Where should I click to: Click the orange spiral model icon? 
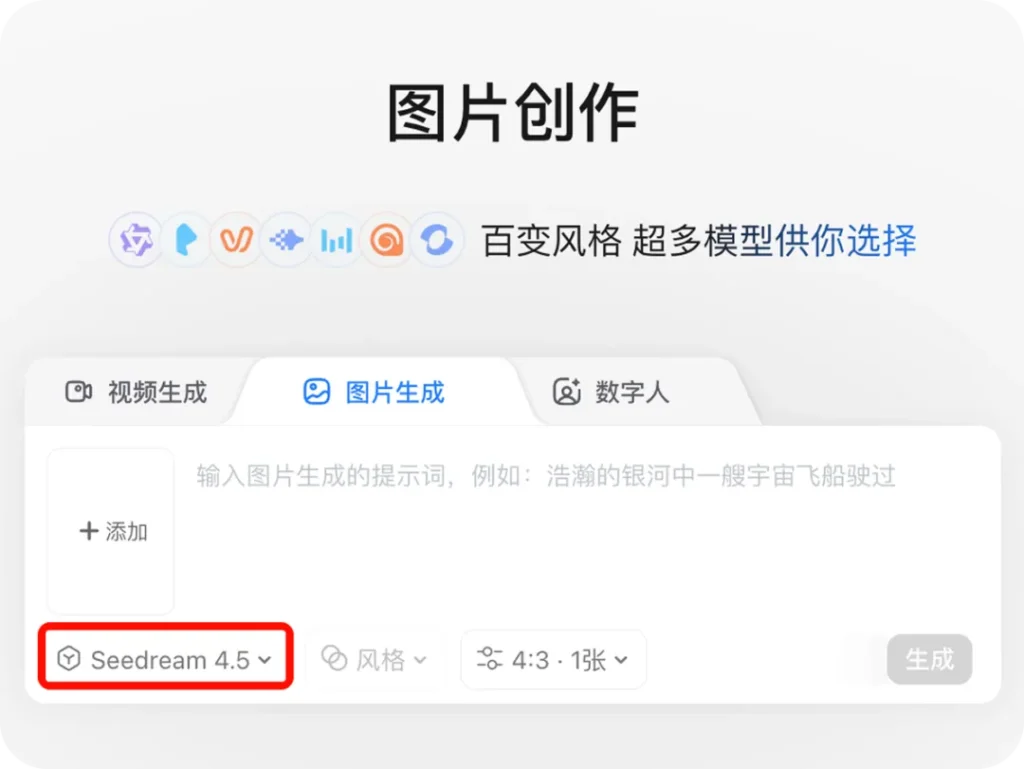point(387,240)
